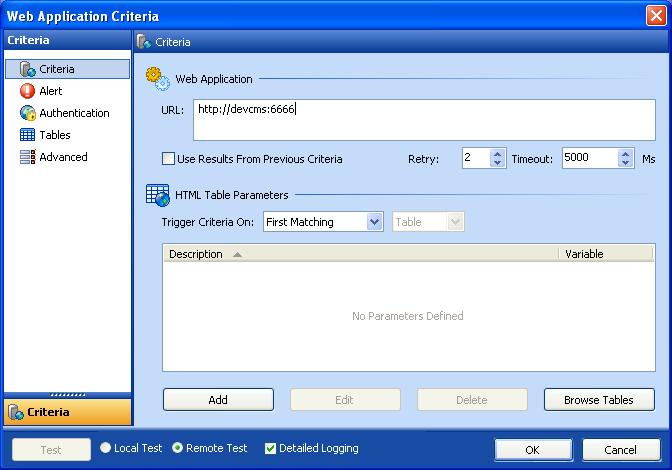Decrease the Timeout value with down arrow
The image size is (672, 470).
coord(626,163)
